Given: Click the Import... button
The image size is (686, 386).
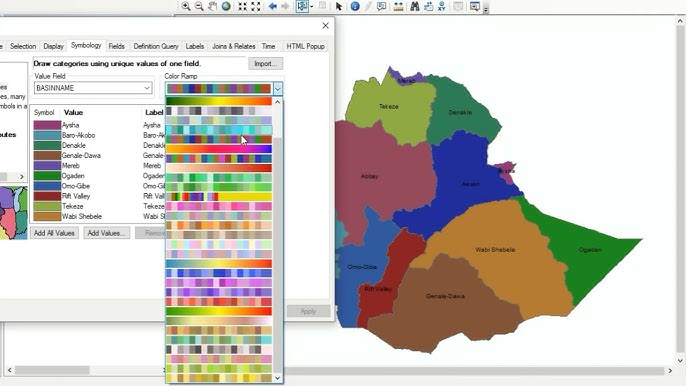Looking at the screenshot, I should [x=266, y=63].
